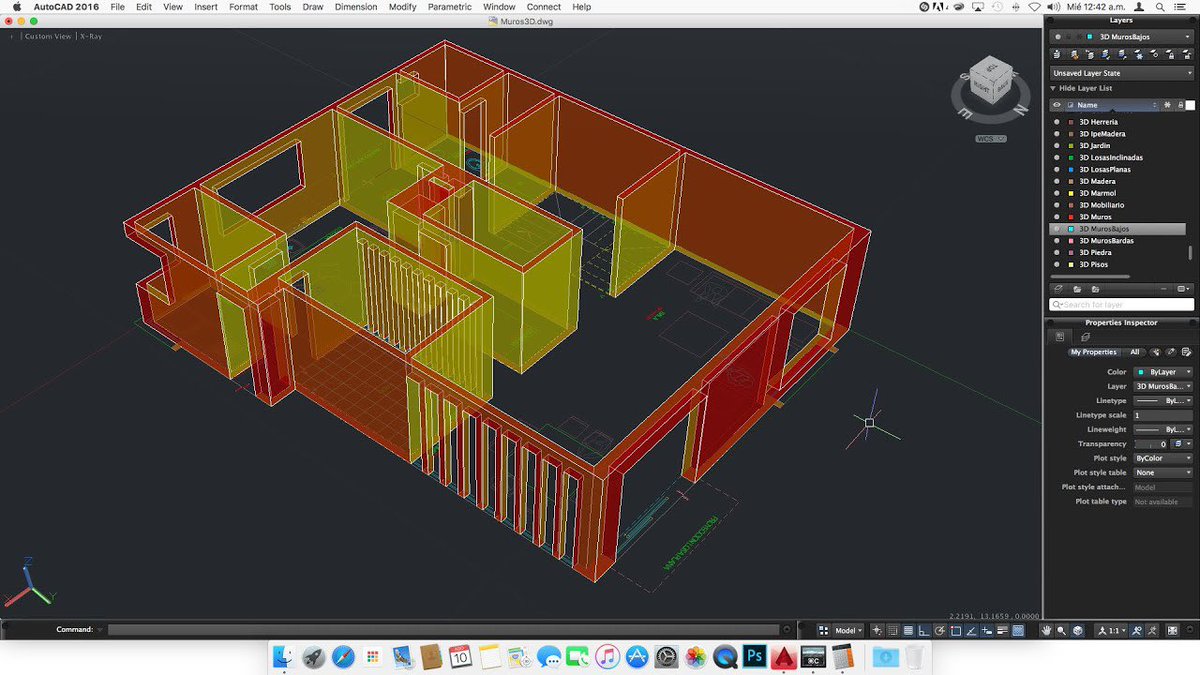Toggle ortho mode in status bar

click(x=924, y=630)
